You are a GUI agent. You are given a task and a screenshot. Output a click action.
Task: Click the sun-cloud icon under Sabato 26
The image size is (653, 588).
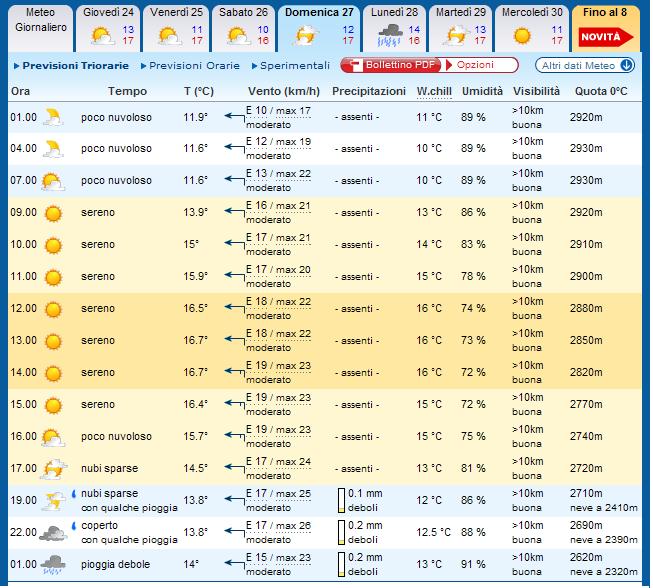click(238, 36)
